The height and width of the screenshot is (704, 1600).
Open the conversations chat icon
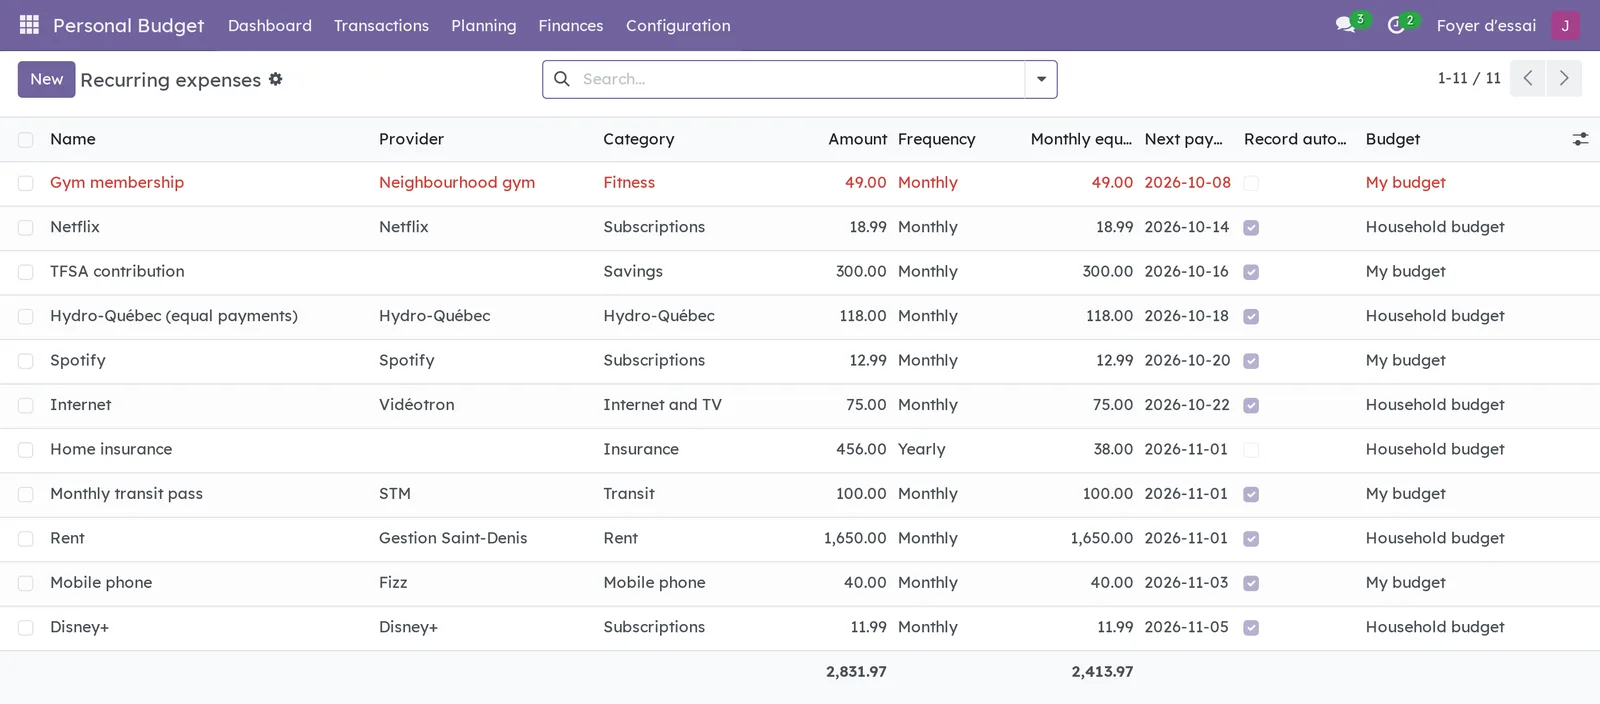point(1345,25)
